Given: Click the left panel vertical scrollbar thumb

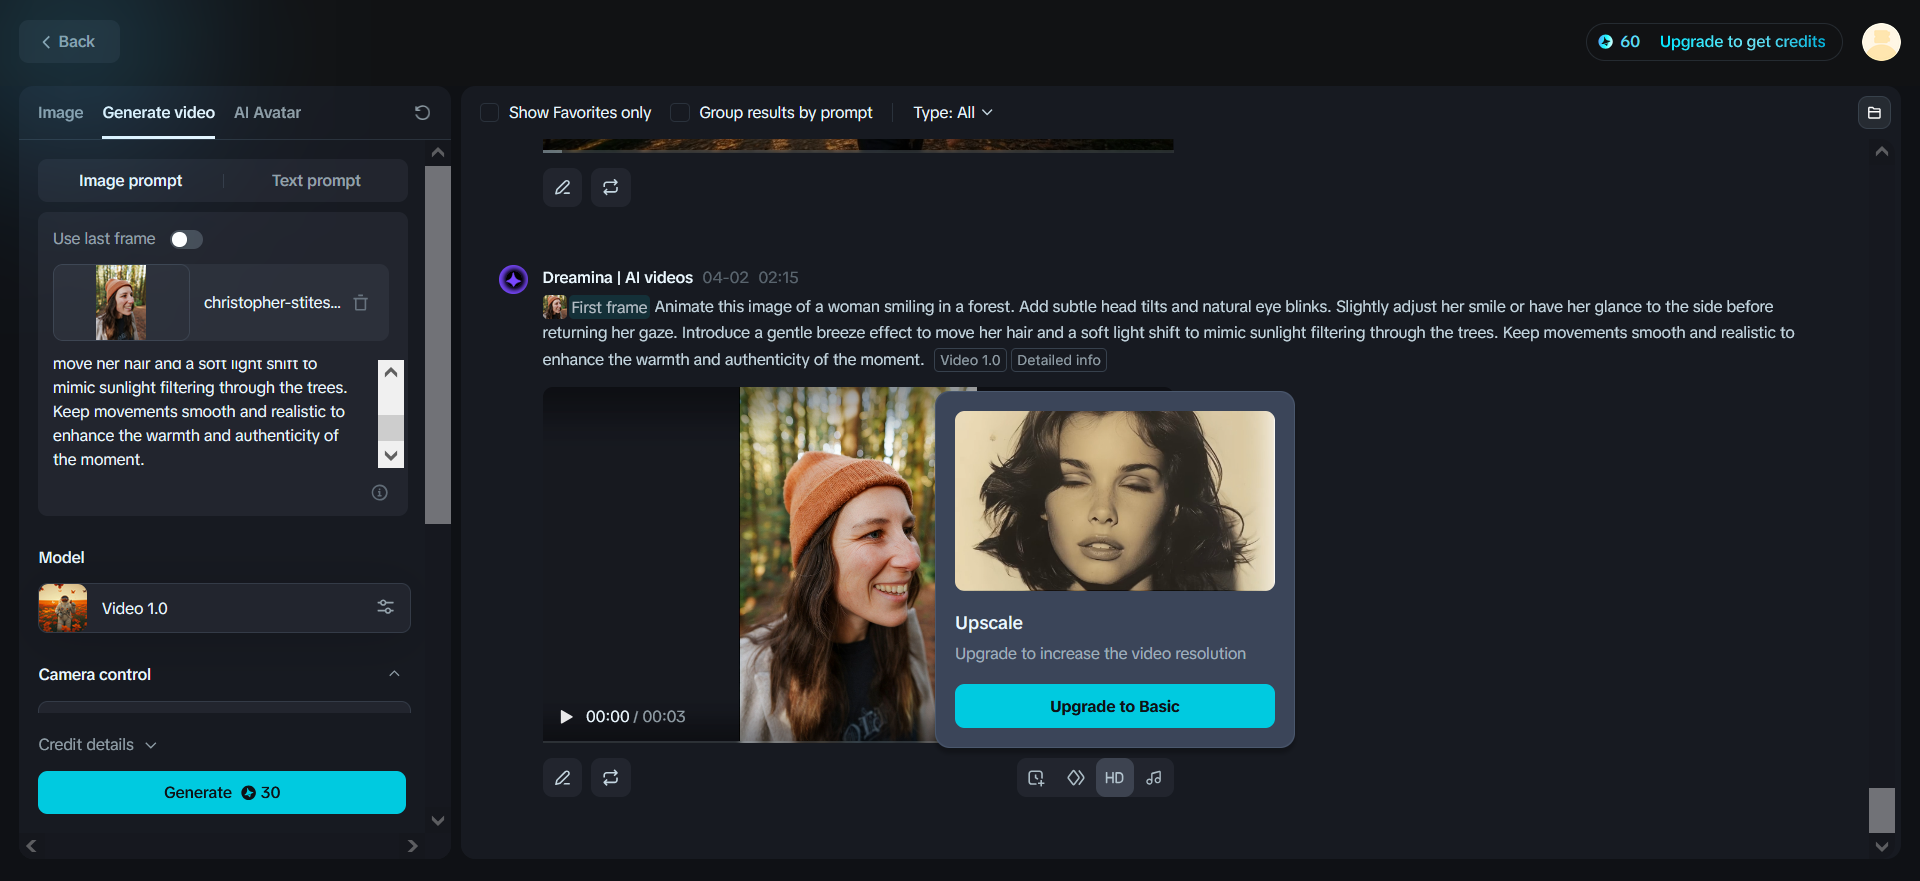Looking at the screenshot, I should coord(438,345).
